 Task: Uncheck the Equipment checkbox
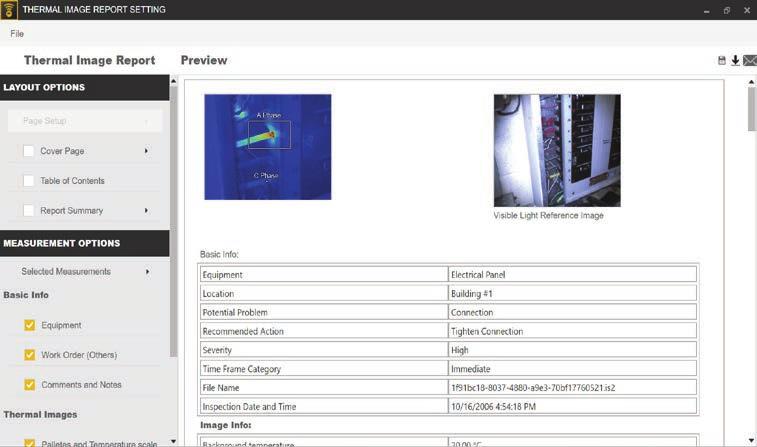click(29, 325)
